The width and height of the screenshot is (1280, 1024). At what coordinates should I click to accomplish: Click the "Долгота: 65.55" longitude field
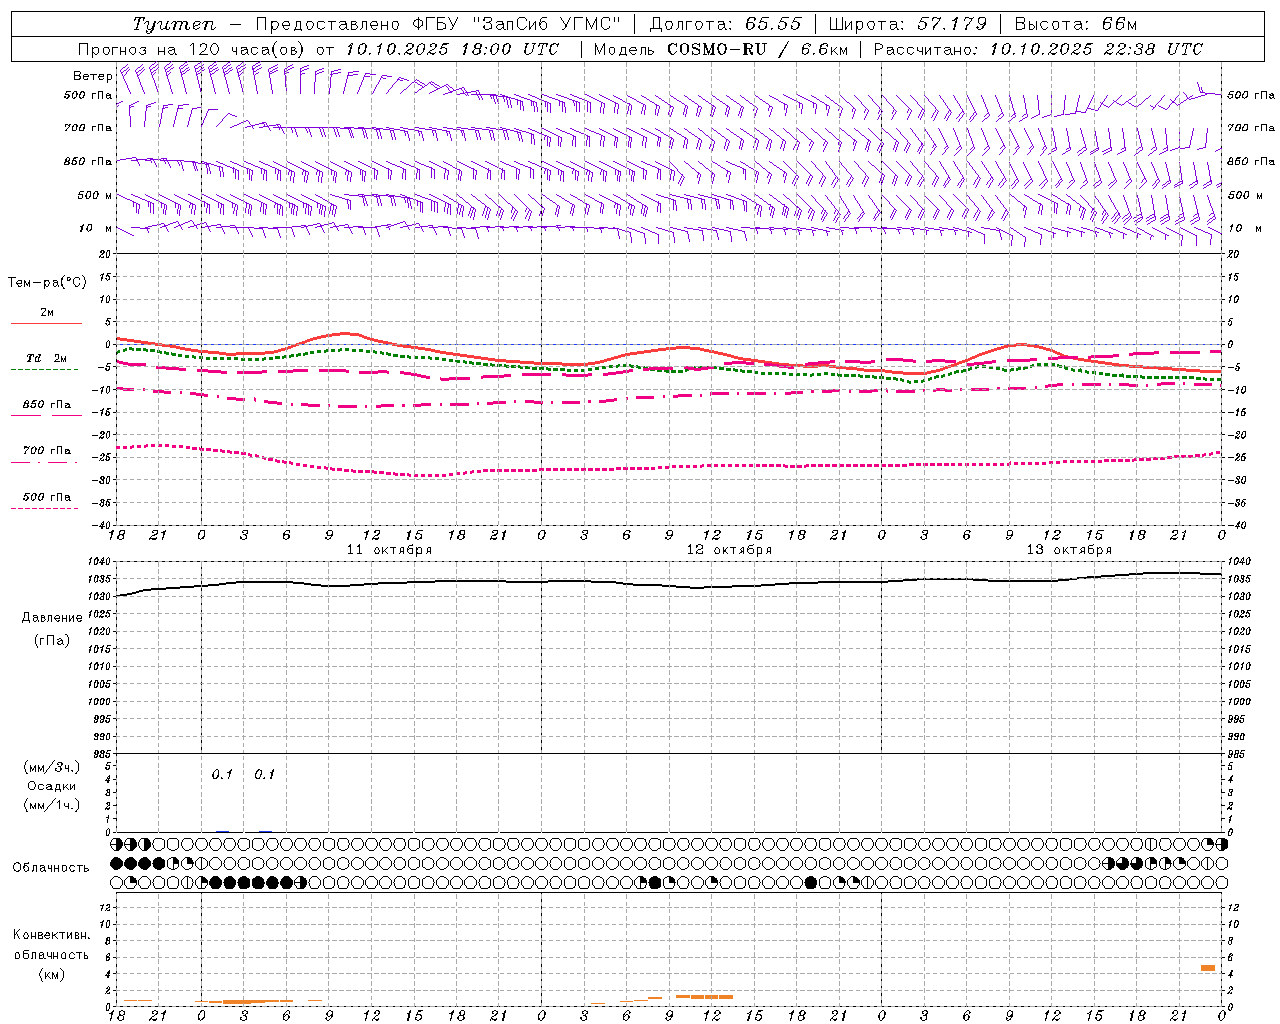(725, 24)
